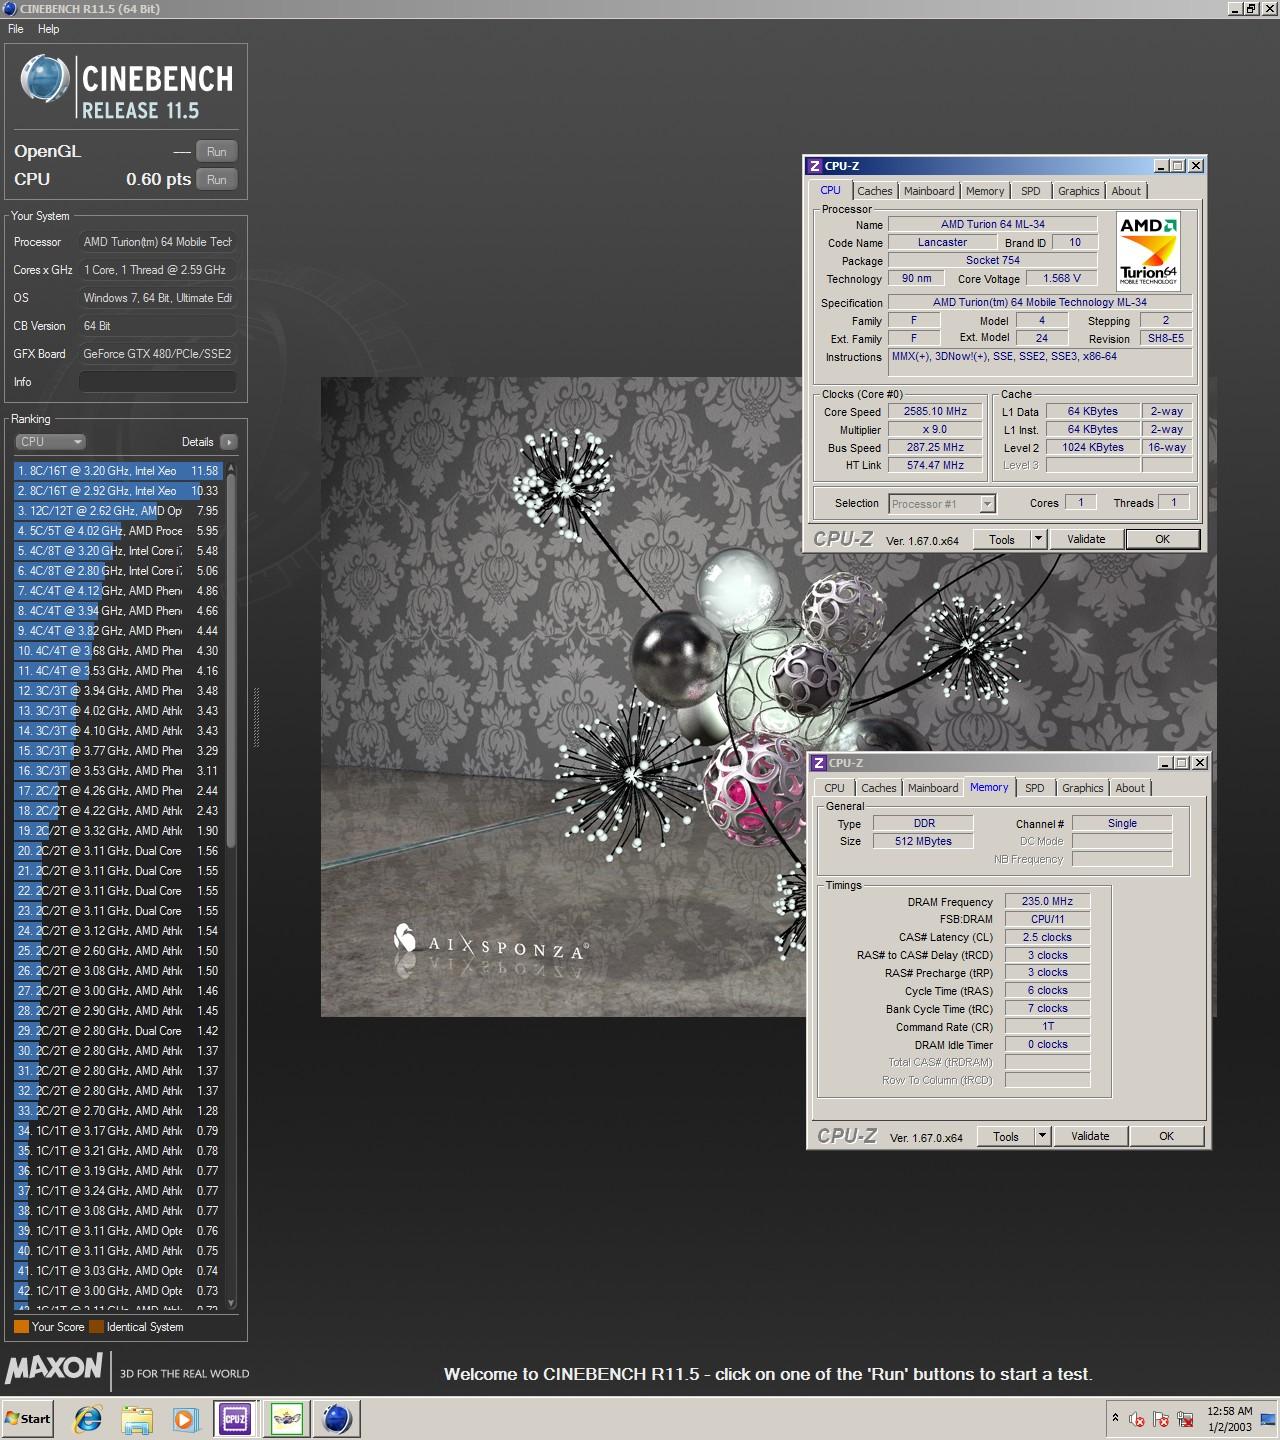Show hidden tray icons arrow
This screenshot has width=1280, height=1440.
1115,1418
